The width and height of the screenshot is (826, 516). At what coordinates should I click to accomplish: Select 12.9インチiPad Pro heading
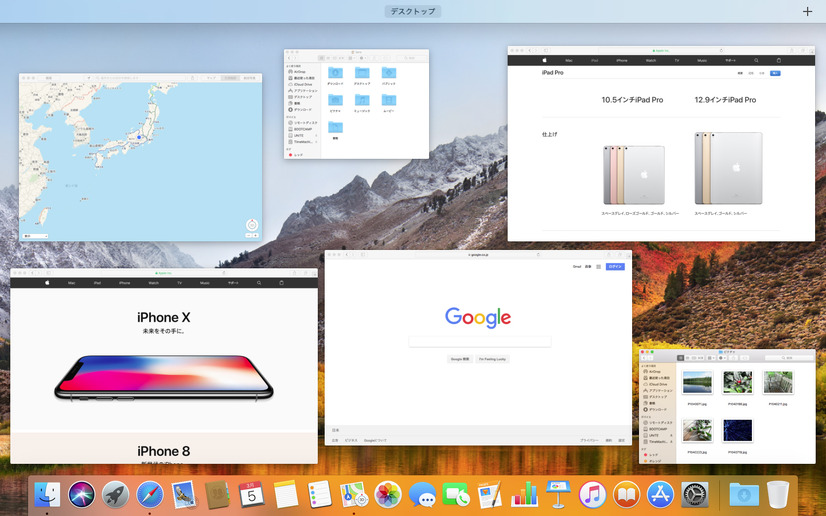pyautogui.click(x=725, y=100)
